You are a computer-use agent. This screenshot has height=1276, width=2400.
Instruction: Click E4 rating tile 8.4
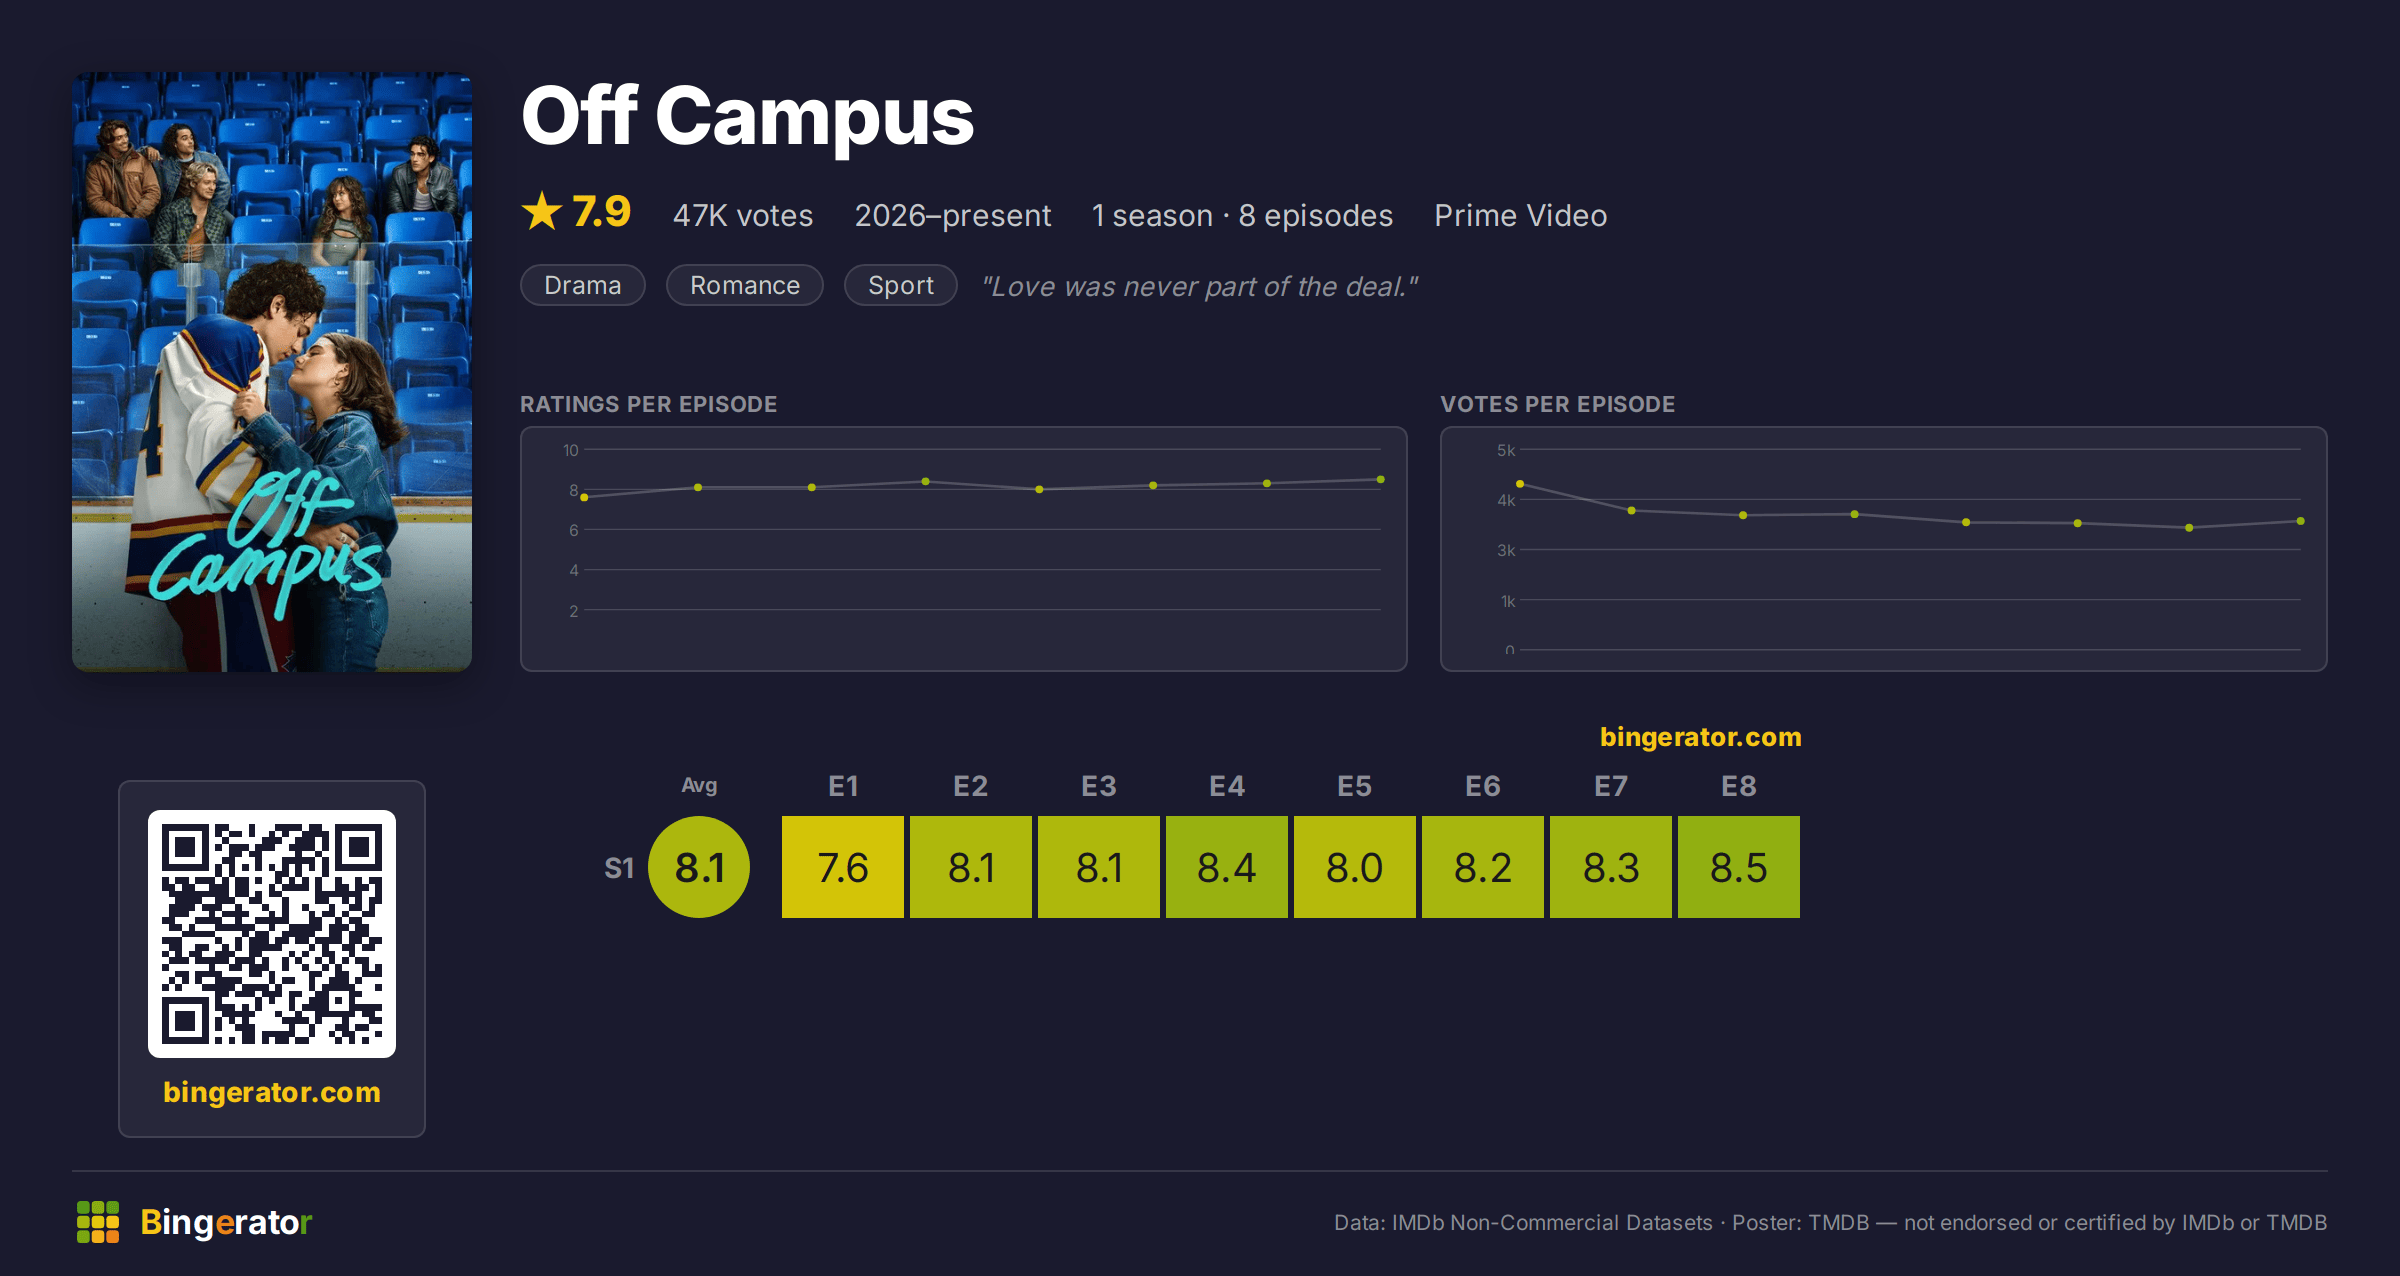[x=1227, y=867]
